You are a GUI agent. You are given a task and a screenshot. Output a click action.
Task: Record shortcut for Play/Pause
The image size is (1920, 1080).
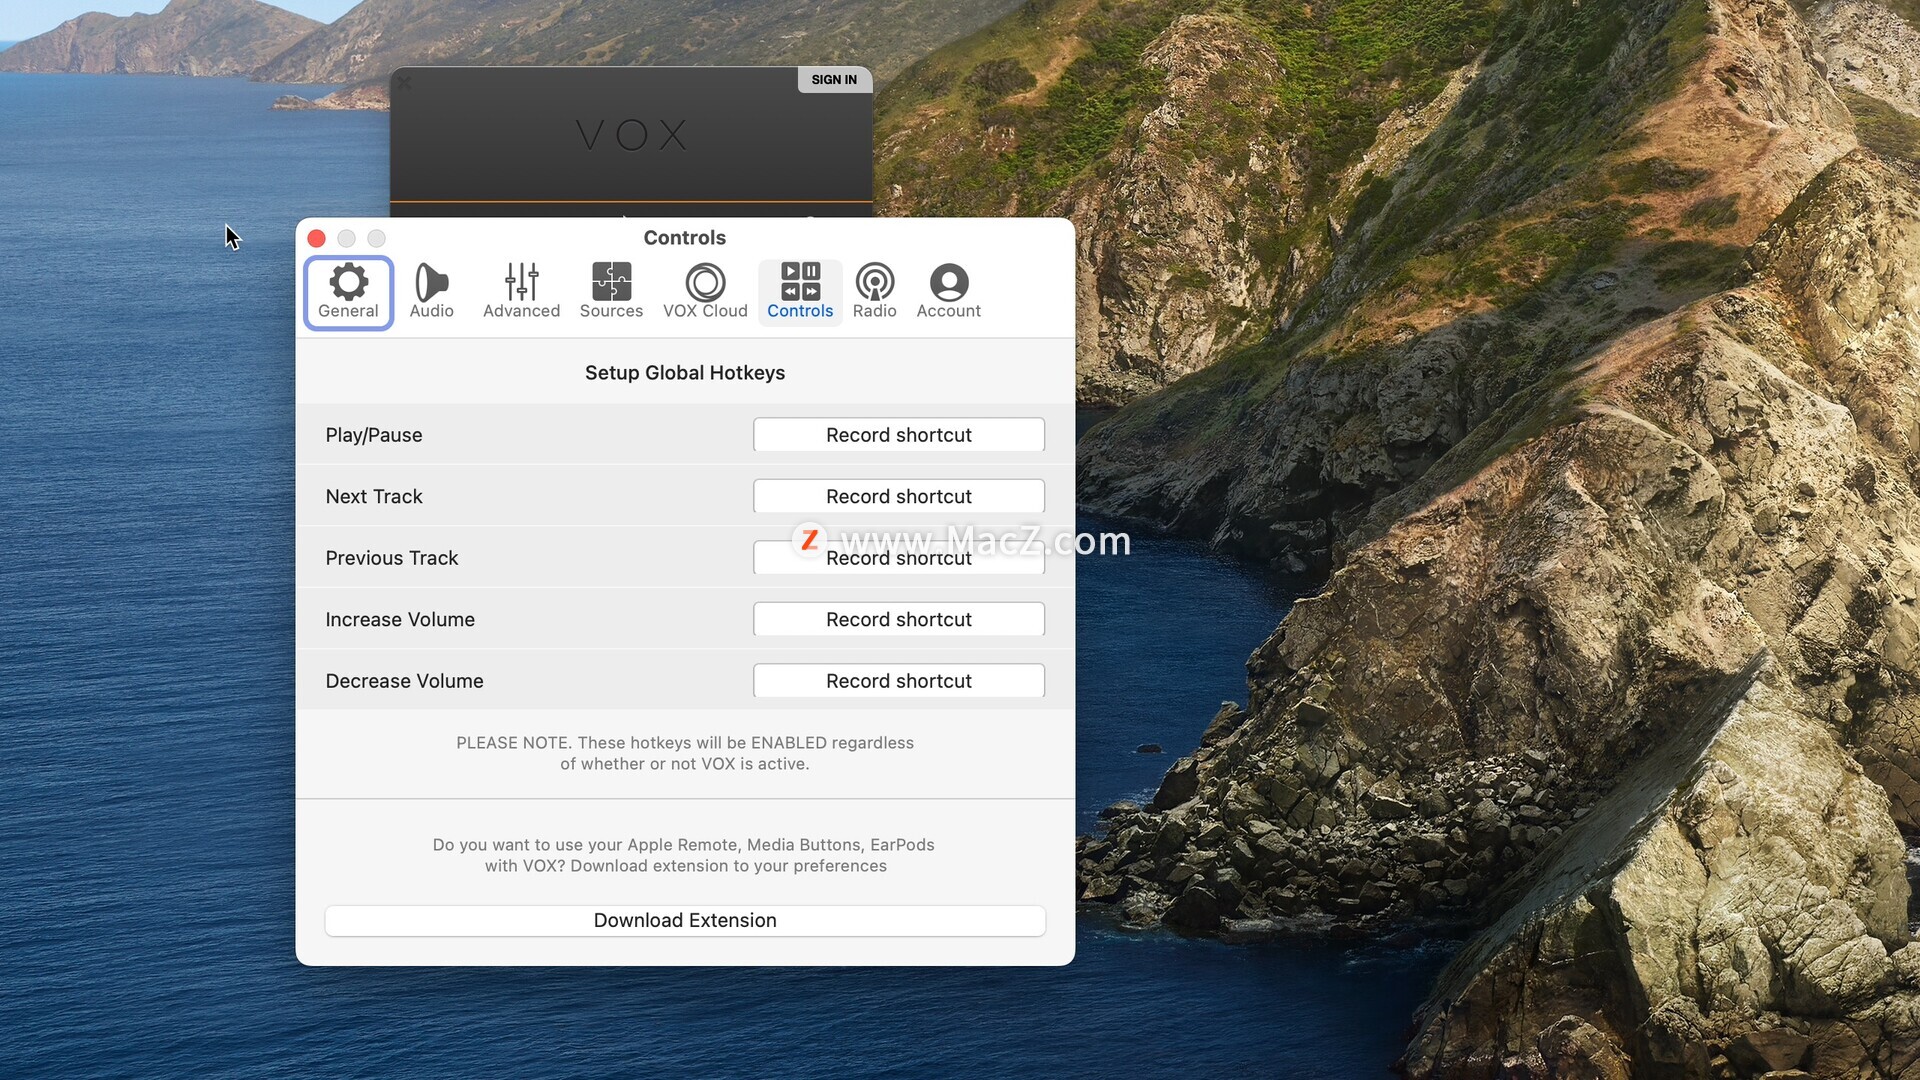click(x=899, y=435)
